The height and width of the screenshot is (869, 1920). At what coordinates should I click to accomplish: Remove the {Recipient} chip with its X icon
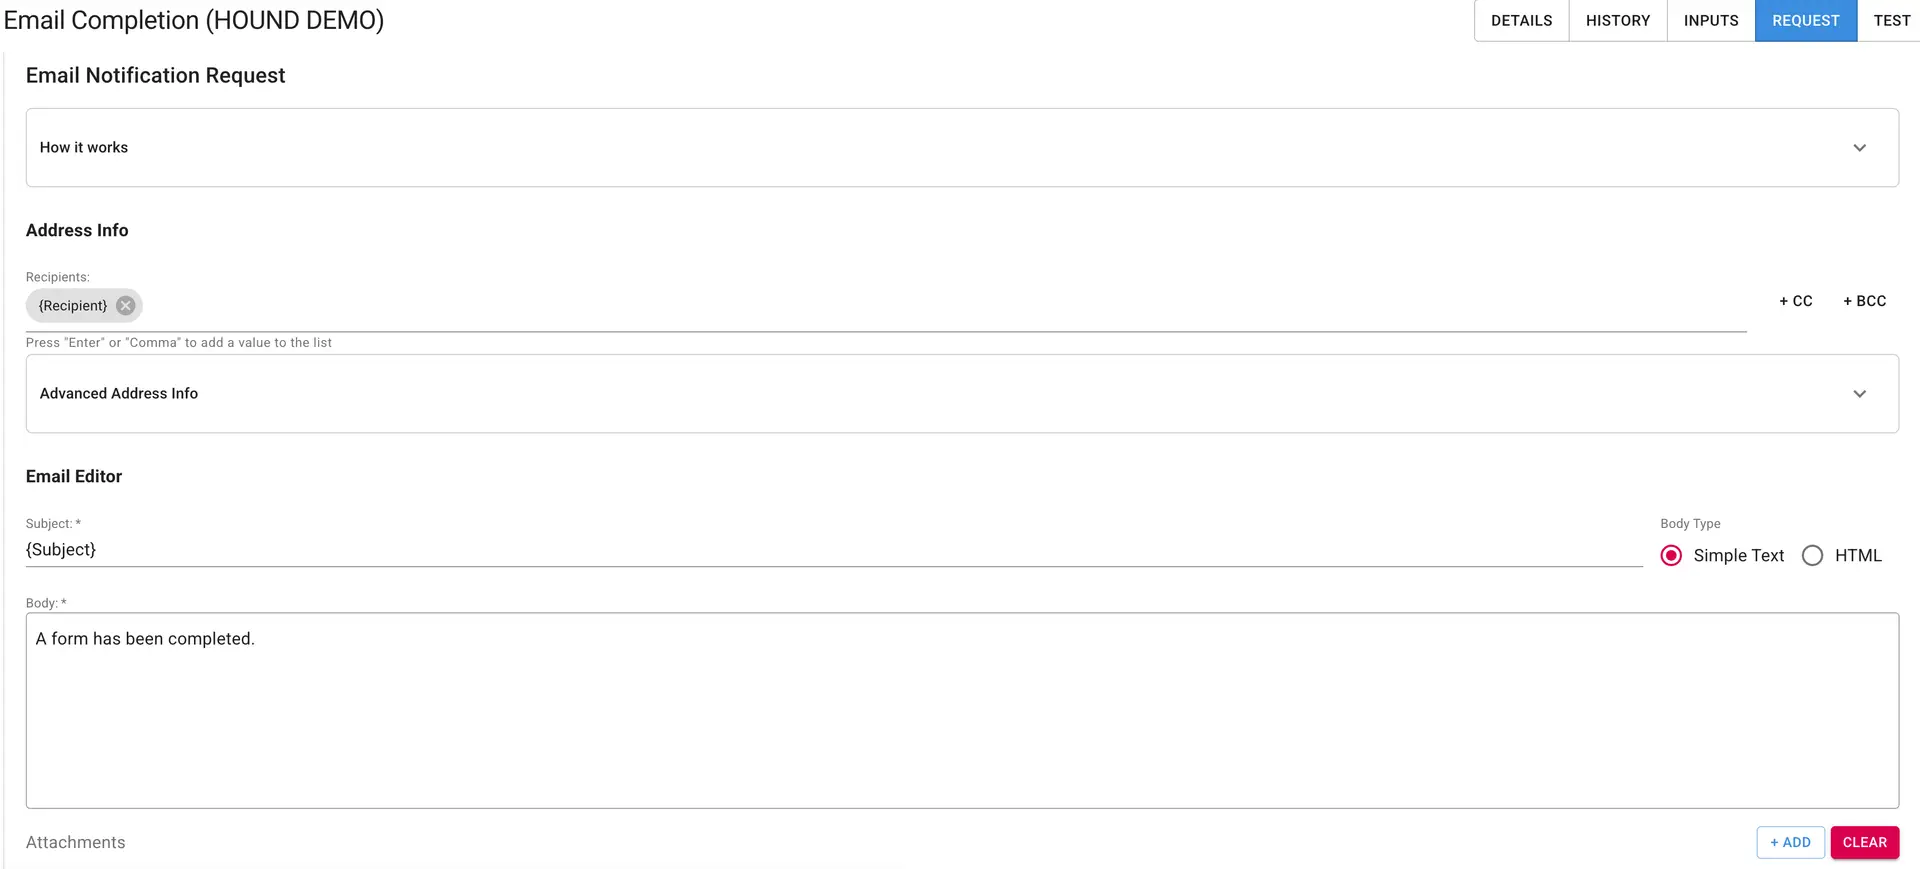(x=125, y=306)
